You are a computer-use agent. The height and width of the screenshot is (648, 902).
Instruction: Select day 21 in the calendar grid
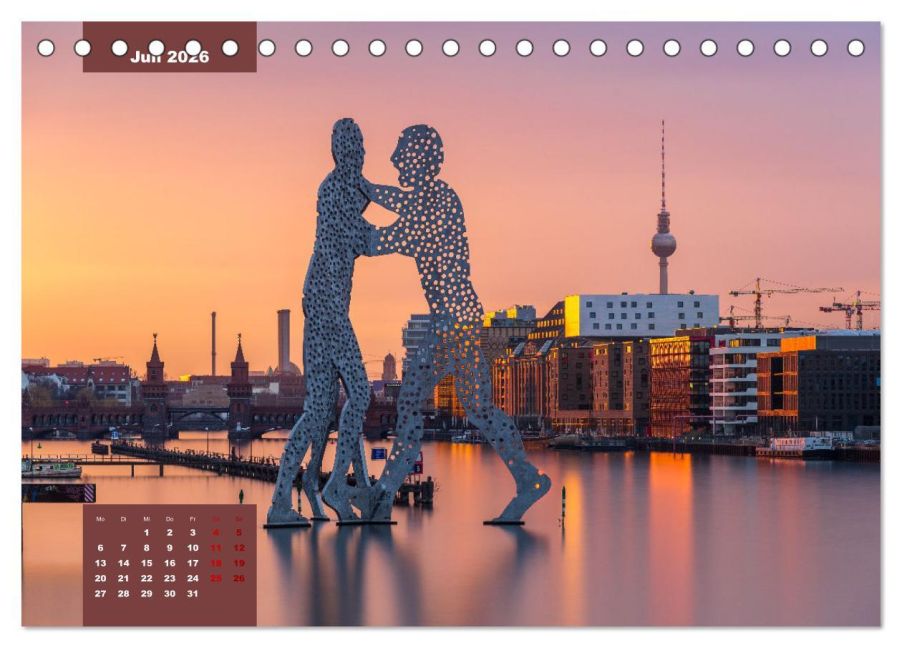pyautogui.click(x=123, y=578)
